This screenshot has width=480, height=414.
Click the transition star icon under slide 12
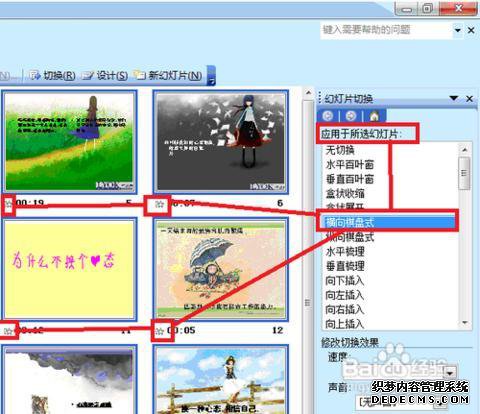click(x=160, y=331)
